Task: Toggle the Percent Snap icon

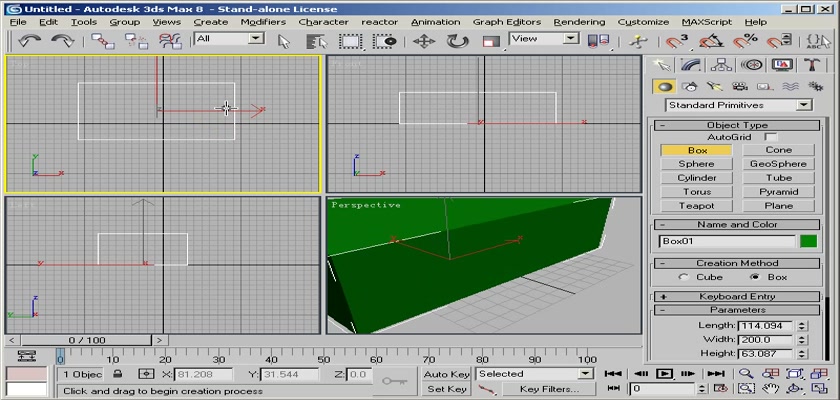Action: (x=745, y=41)
